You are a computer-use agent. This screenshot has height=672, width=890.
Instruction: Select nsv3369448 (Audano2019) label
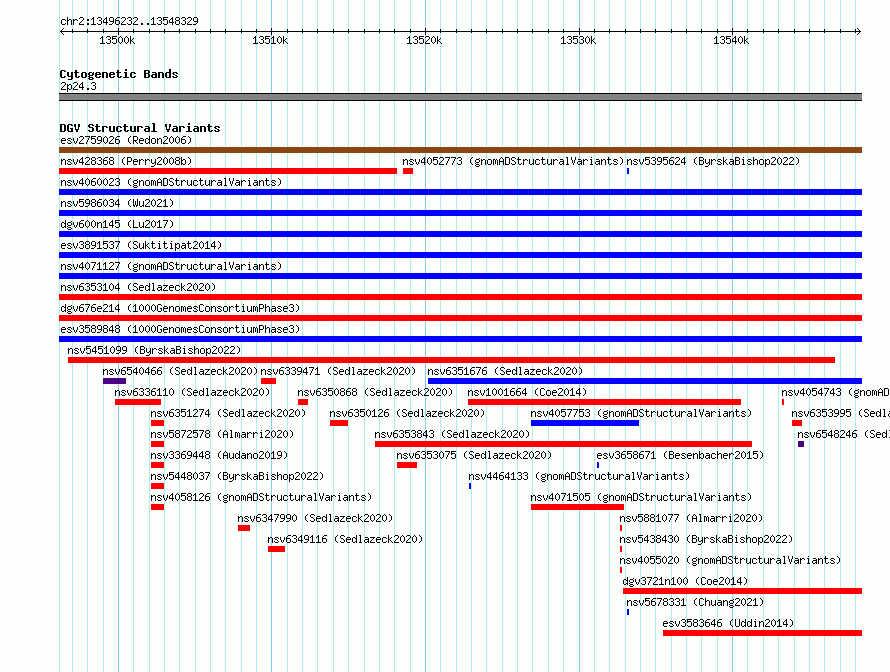(x=219, y=455)
